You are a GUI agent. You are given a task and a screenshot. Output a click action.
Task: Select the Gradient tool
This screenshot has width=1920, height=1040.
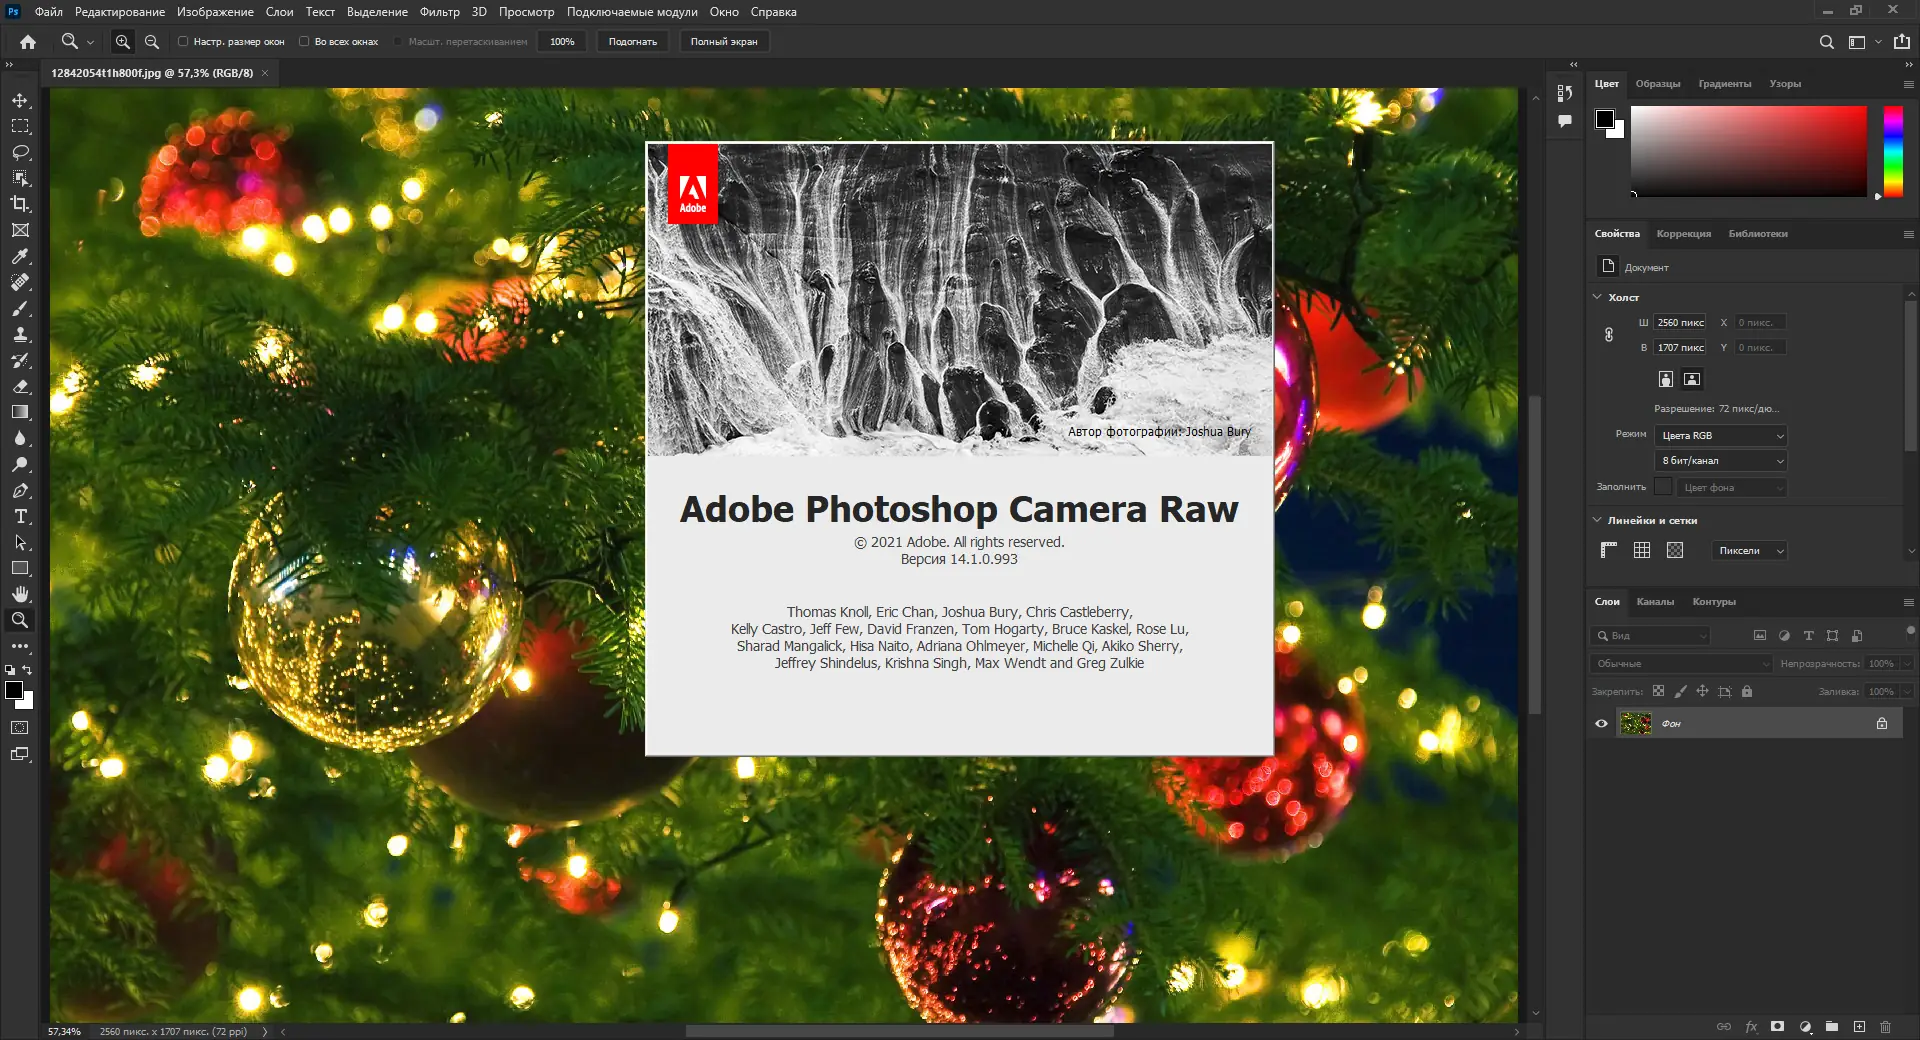pyautogui.click(x=20, y=412)
